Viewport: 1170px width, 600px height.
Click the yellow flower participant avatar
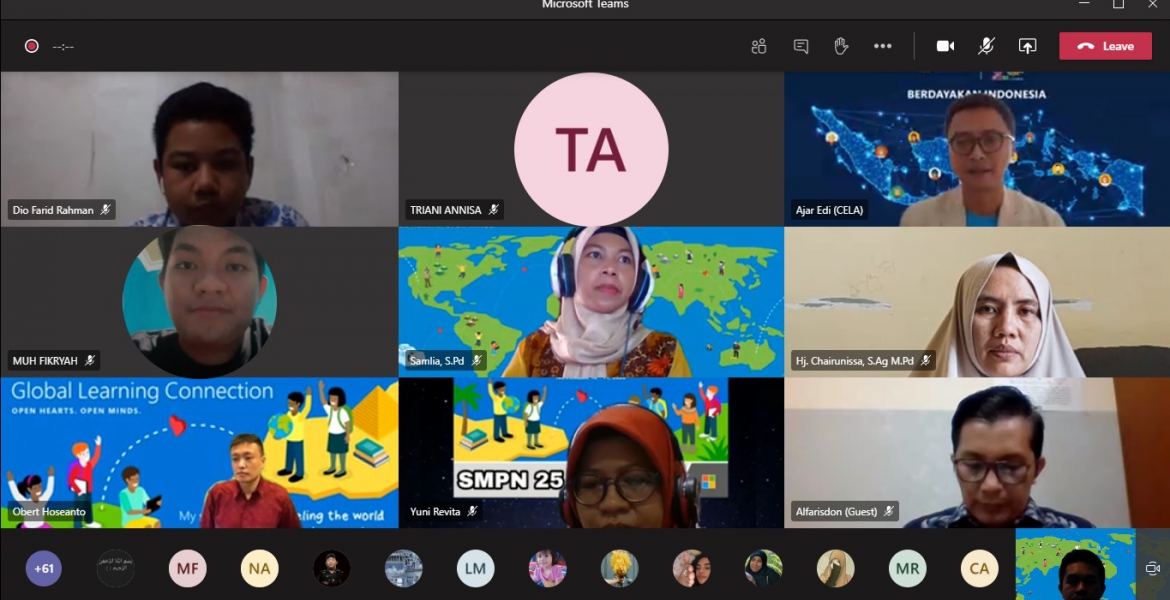tap(619, 569)
